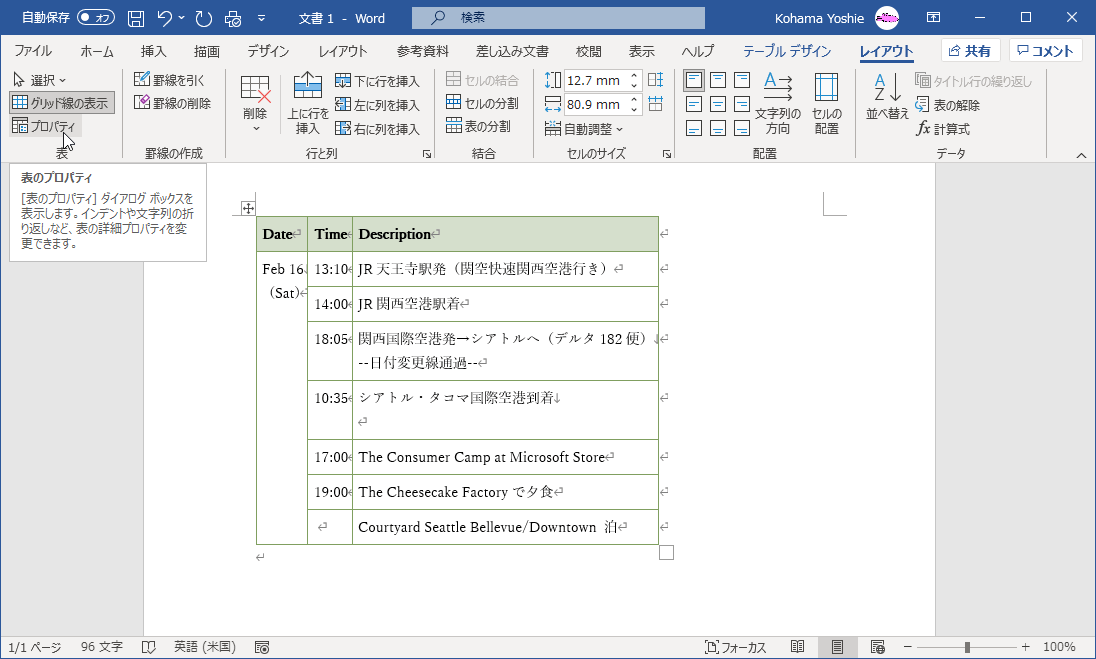
Task: Click 上に行を挿入 insert above
Action: pos(308,103)
